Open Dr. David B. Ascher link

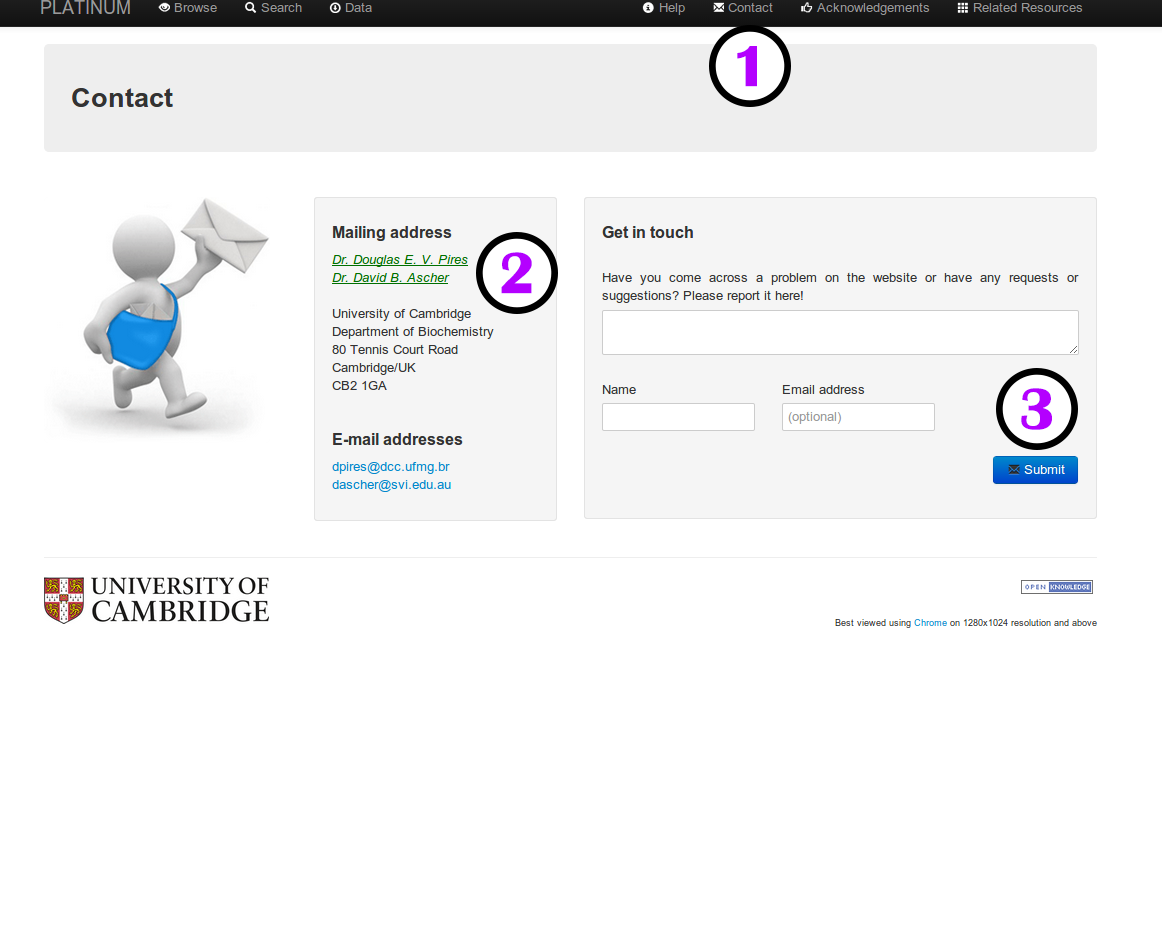click(390, 278)
